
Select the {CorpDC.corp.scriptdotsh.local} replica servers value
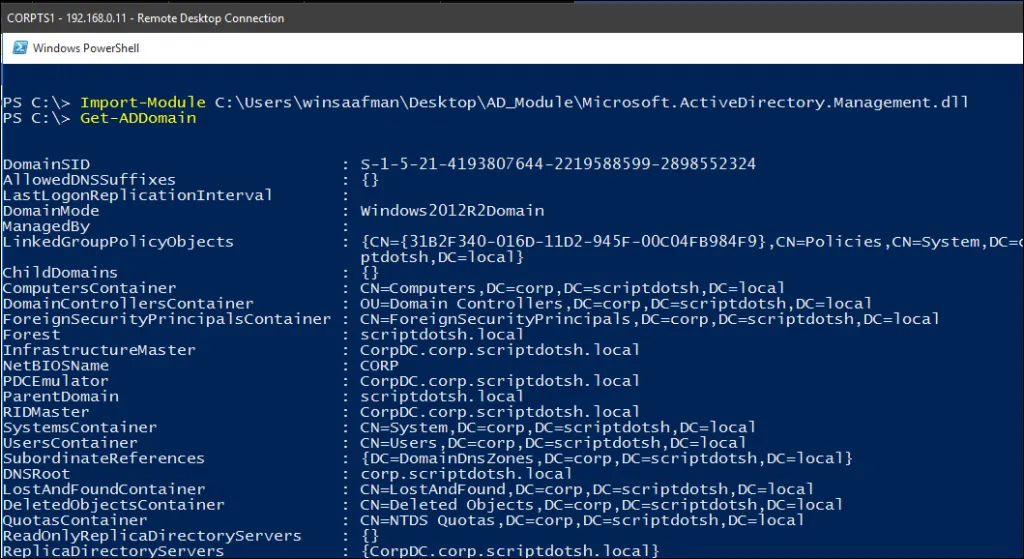pyautogui.click(x=510, y=551)
